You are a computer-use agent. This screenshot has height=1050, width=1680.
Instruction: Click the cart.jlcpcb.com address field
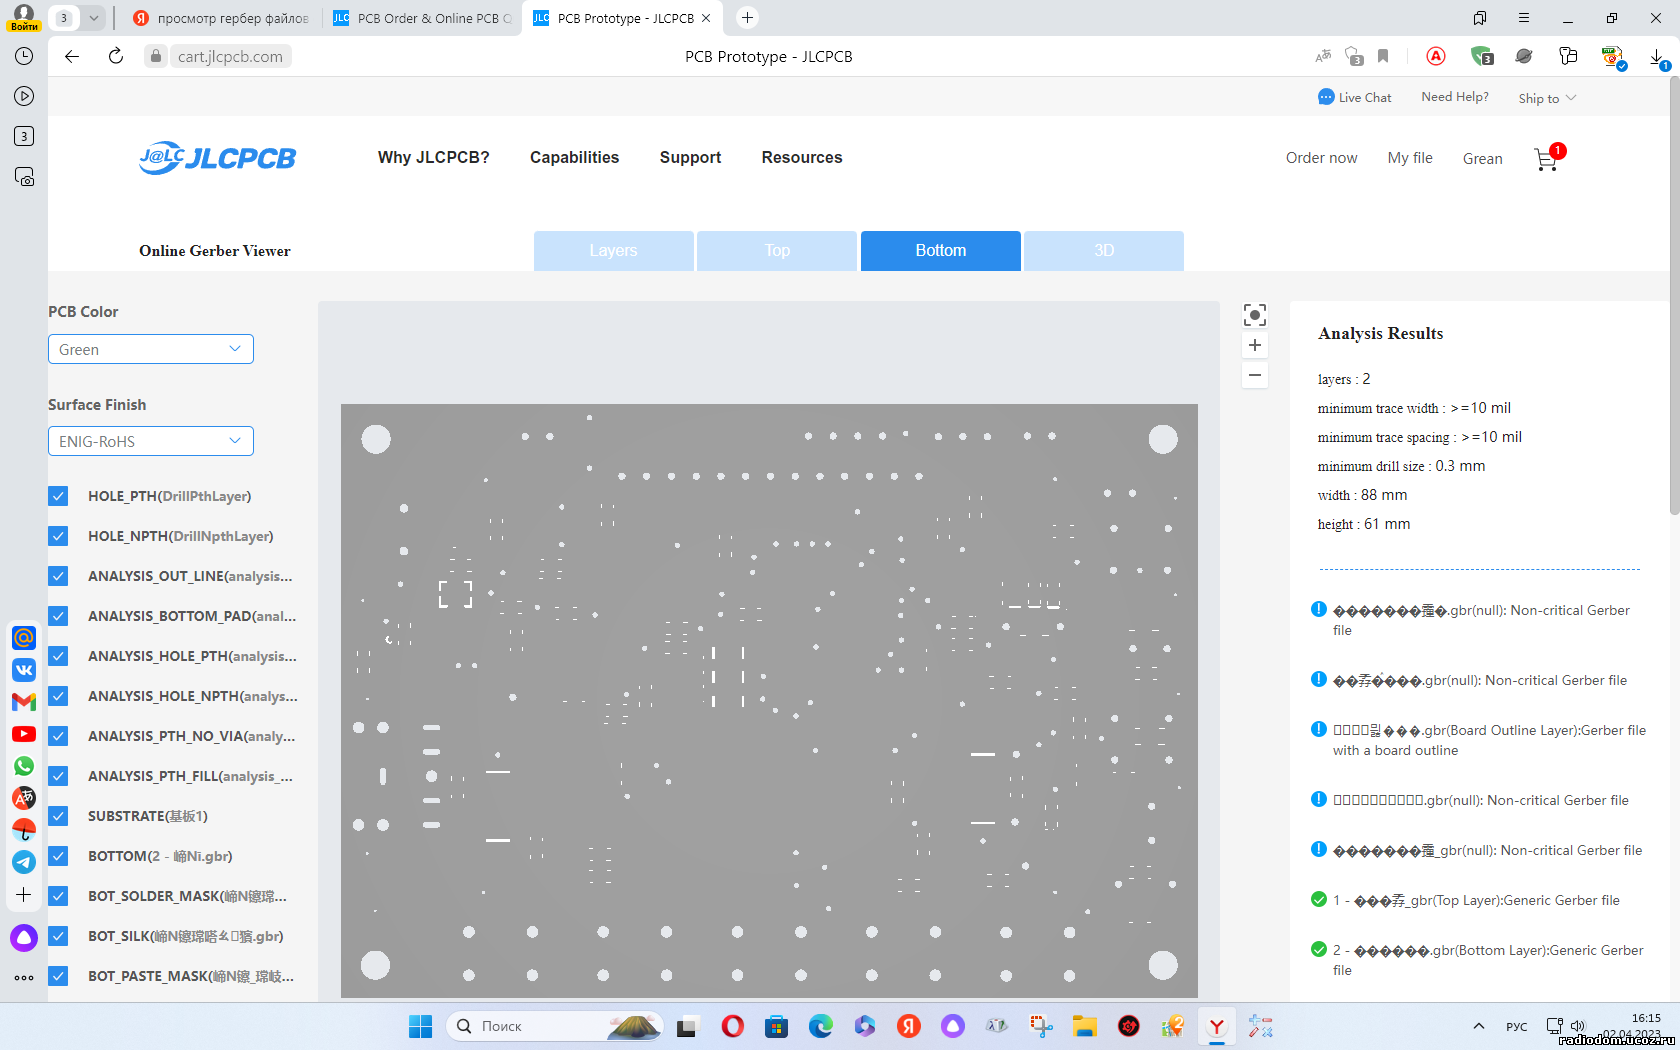(x=230, y=56)
